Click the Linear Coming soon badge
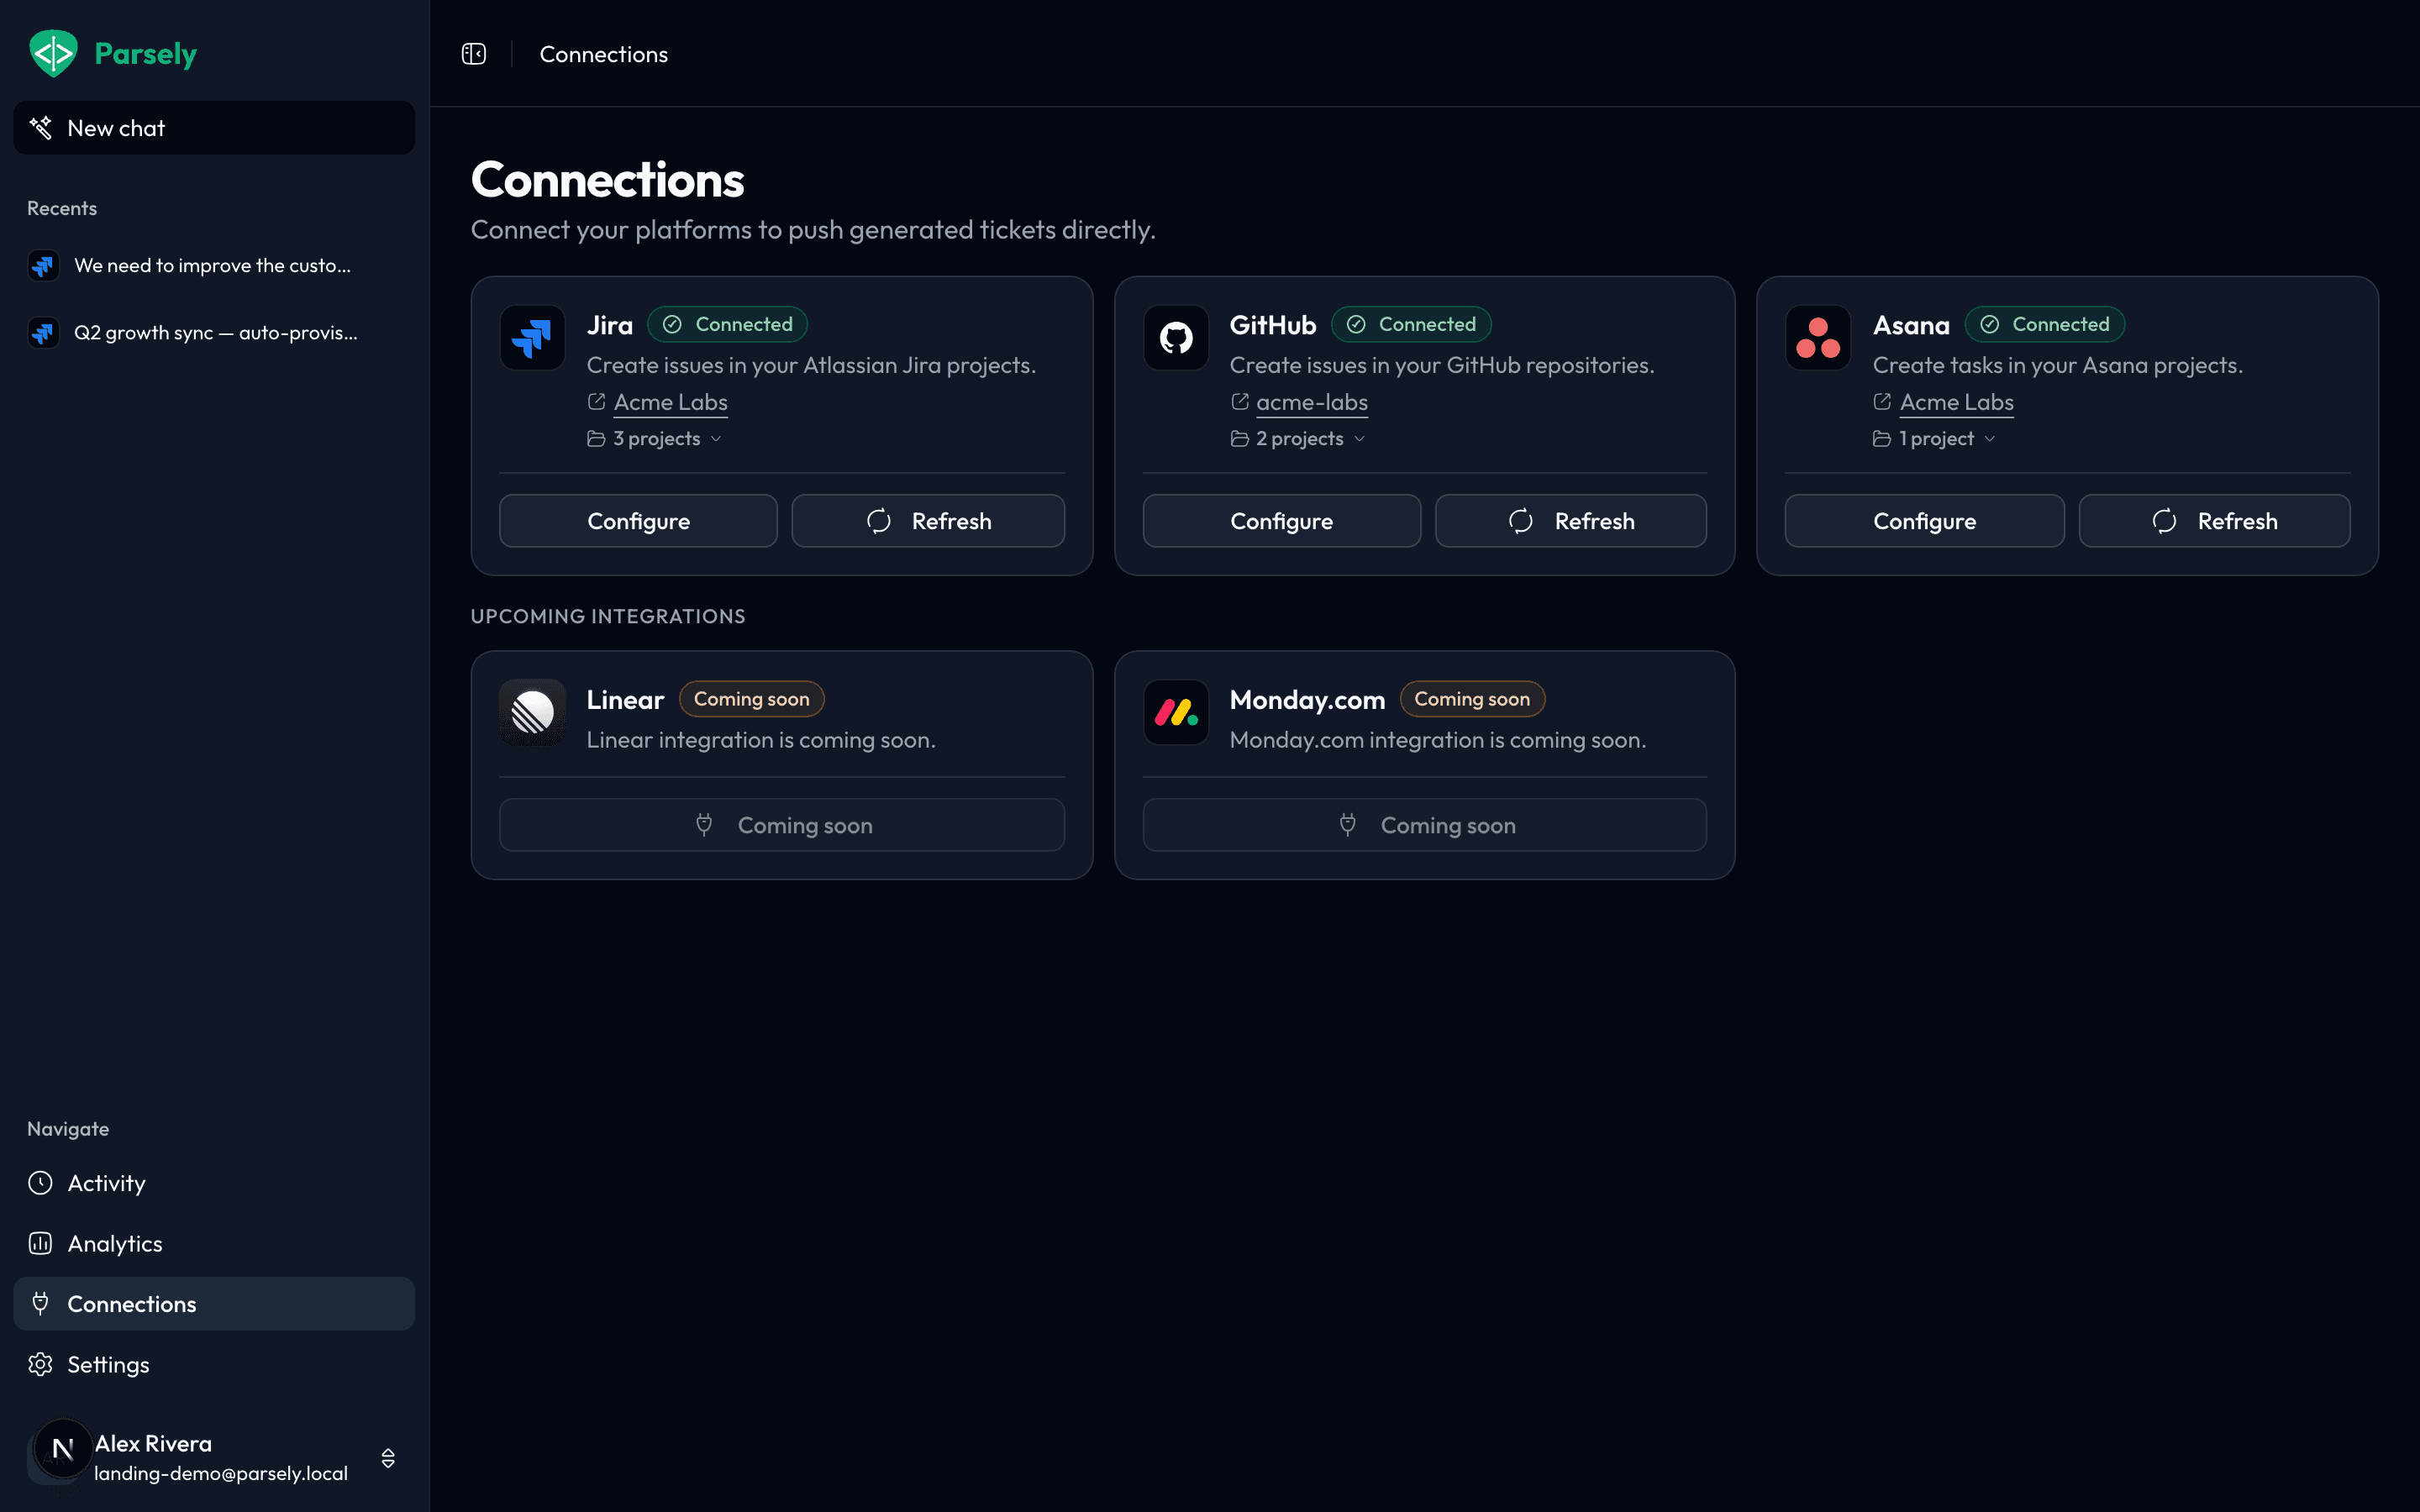This screenshot has height=1512, width=2420. click(x=751, y=699)
